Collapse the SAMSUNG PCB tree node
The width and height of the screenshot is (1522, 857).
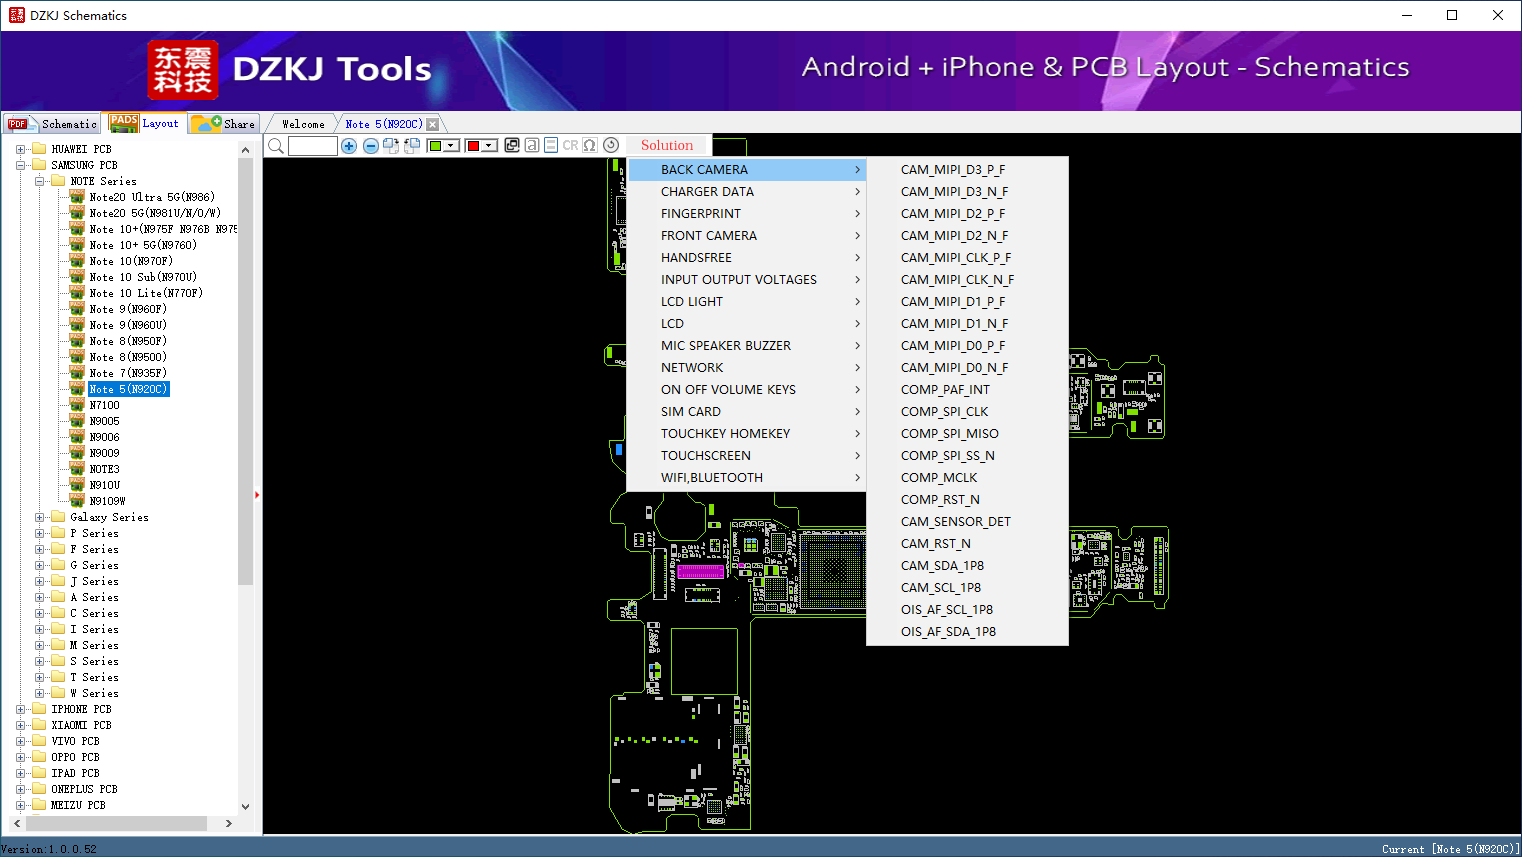coord(20,165)
